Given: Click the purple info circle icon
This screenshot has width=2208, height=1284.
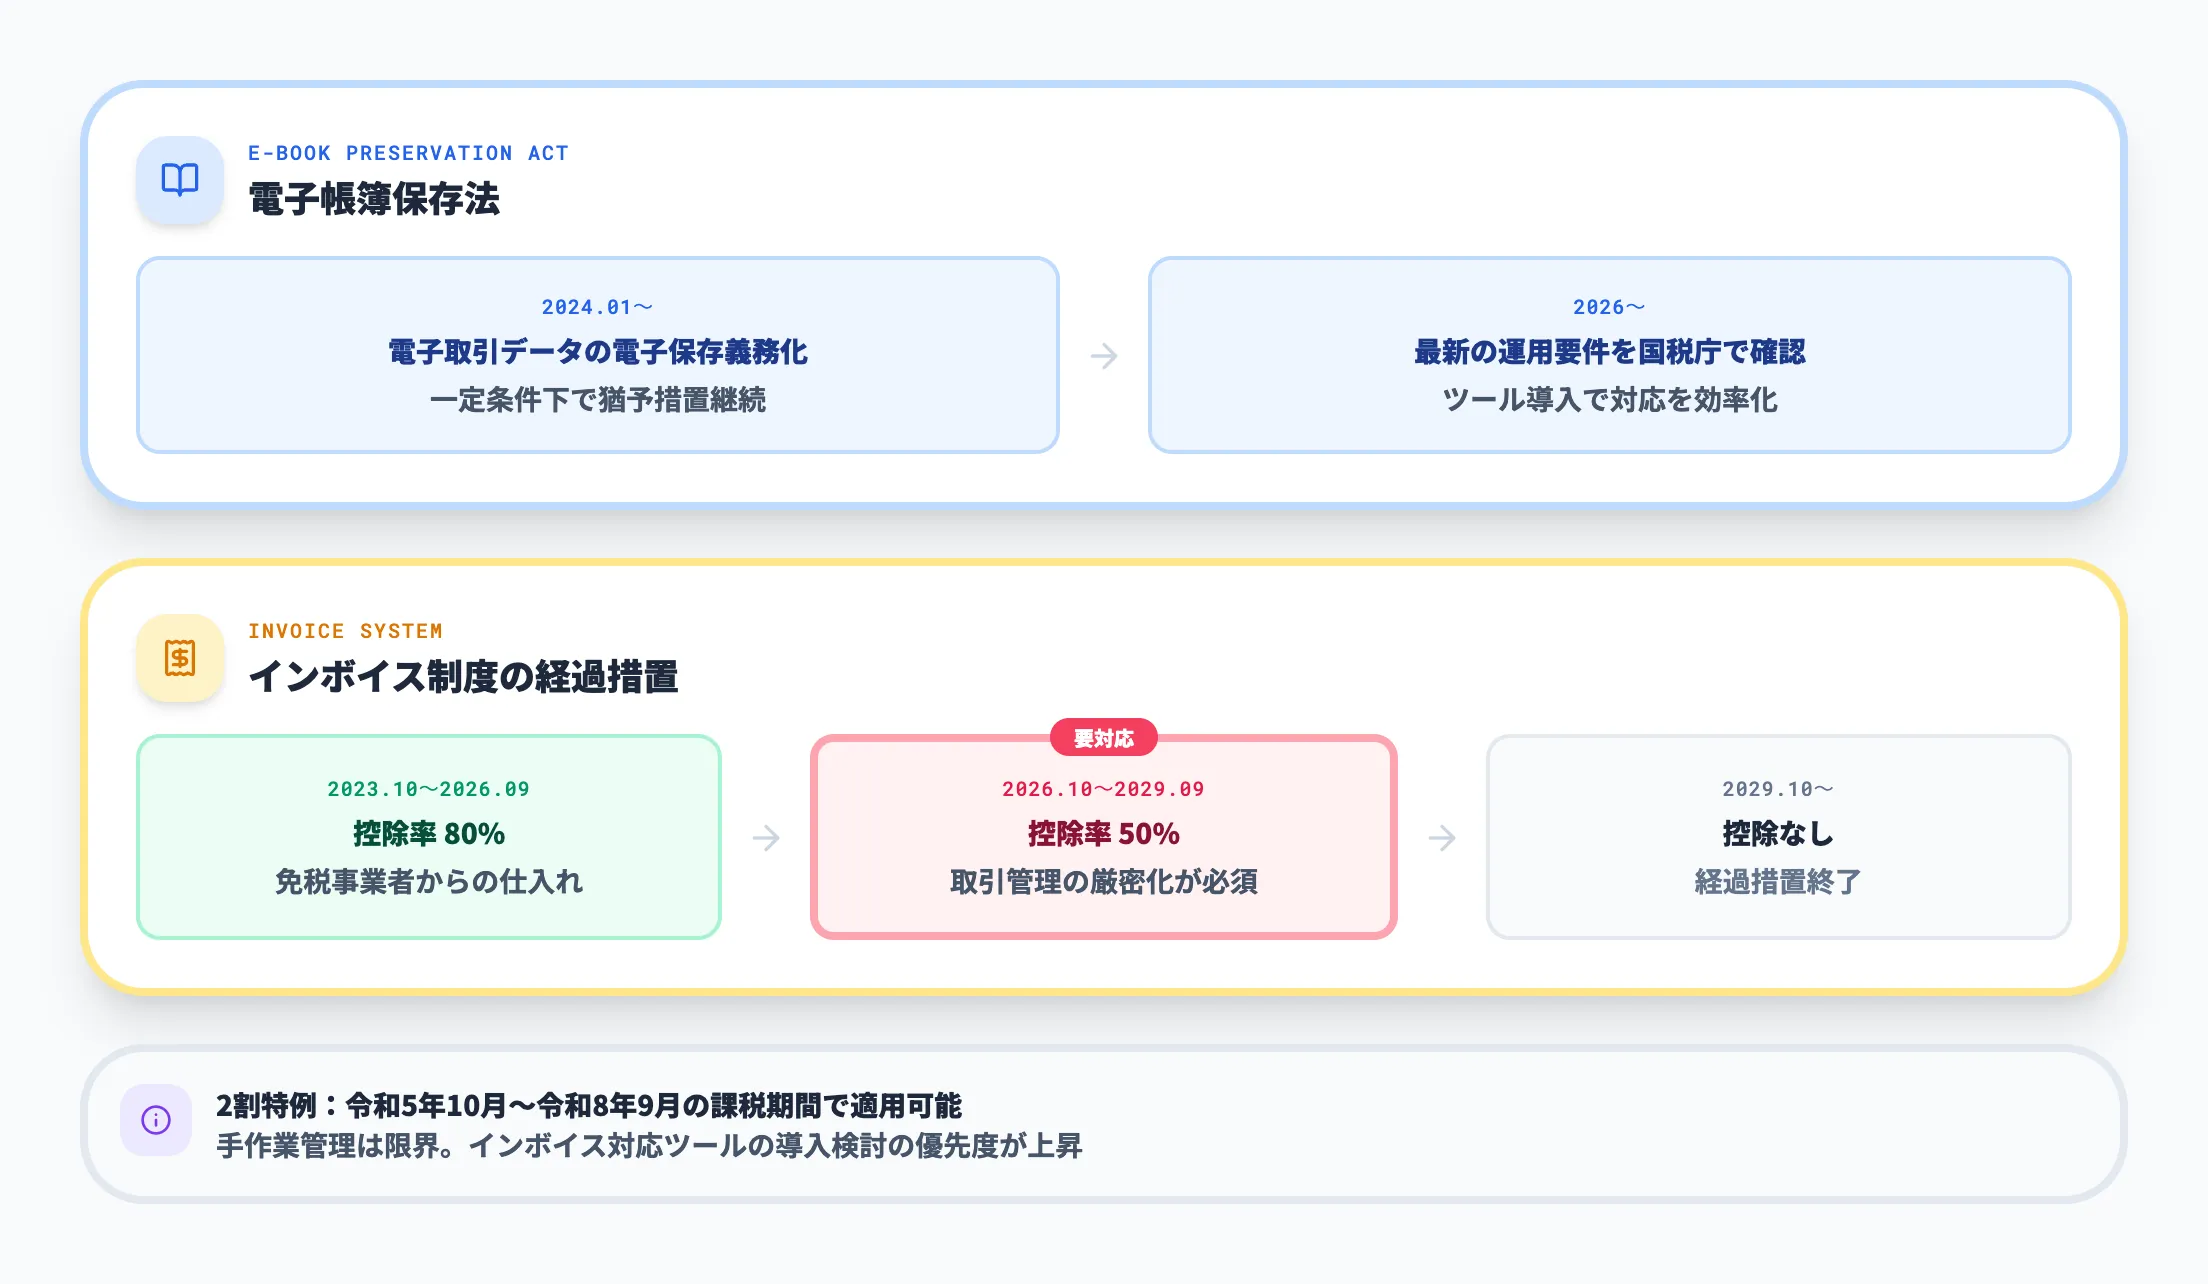Looking at the screenshot, I should 156,1120.
